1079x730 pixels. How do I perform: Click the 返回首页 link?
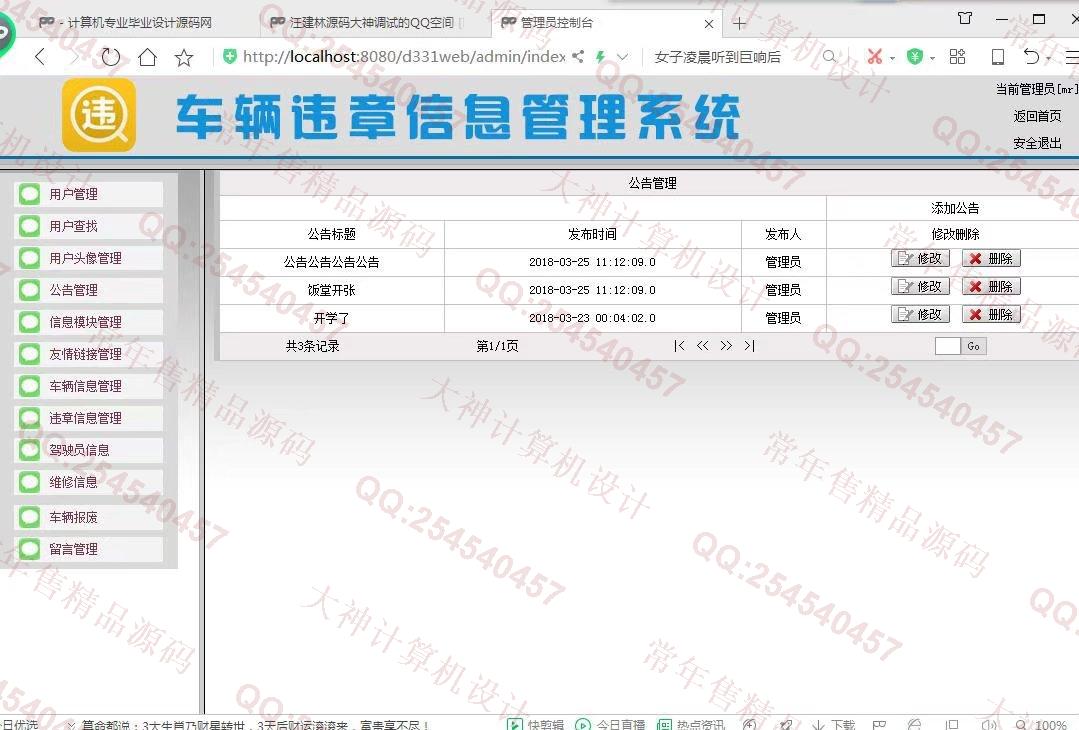[1037, 116]
